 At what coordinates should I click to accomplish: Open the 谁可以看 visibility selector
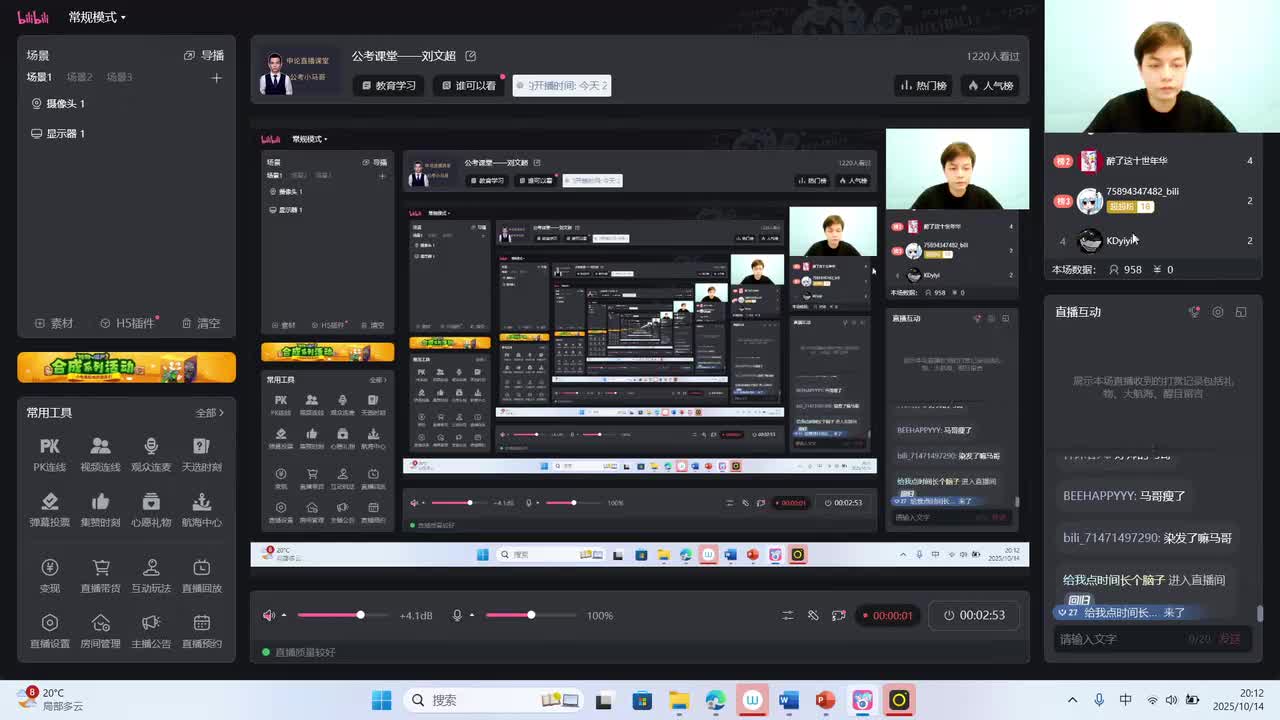click(x=468, y=86)
